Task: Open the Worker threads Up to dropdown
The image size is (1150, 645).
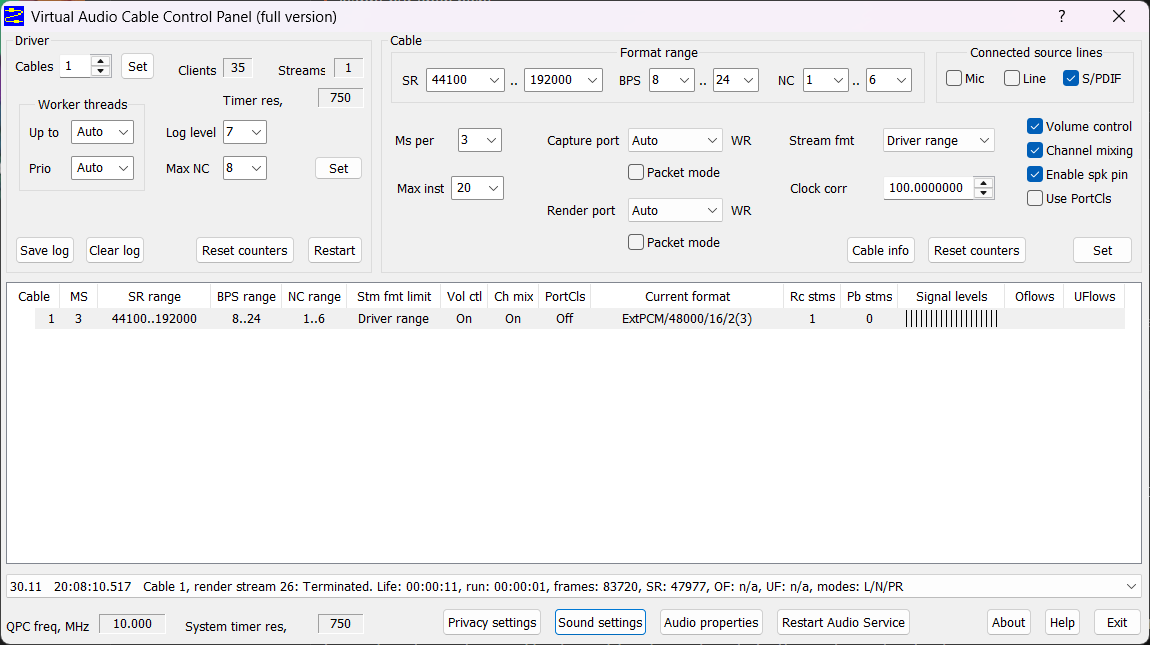Action: (x=102, y=132)
